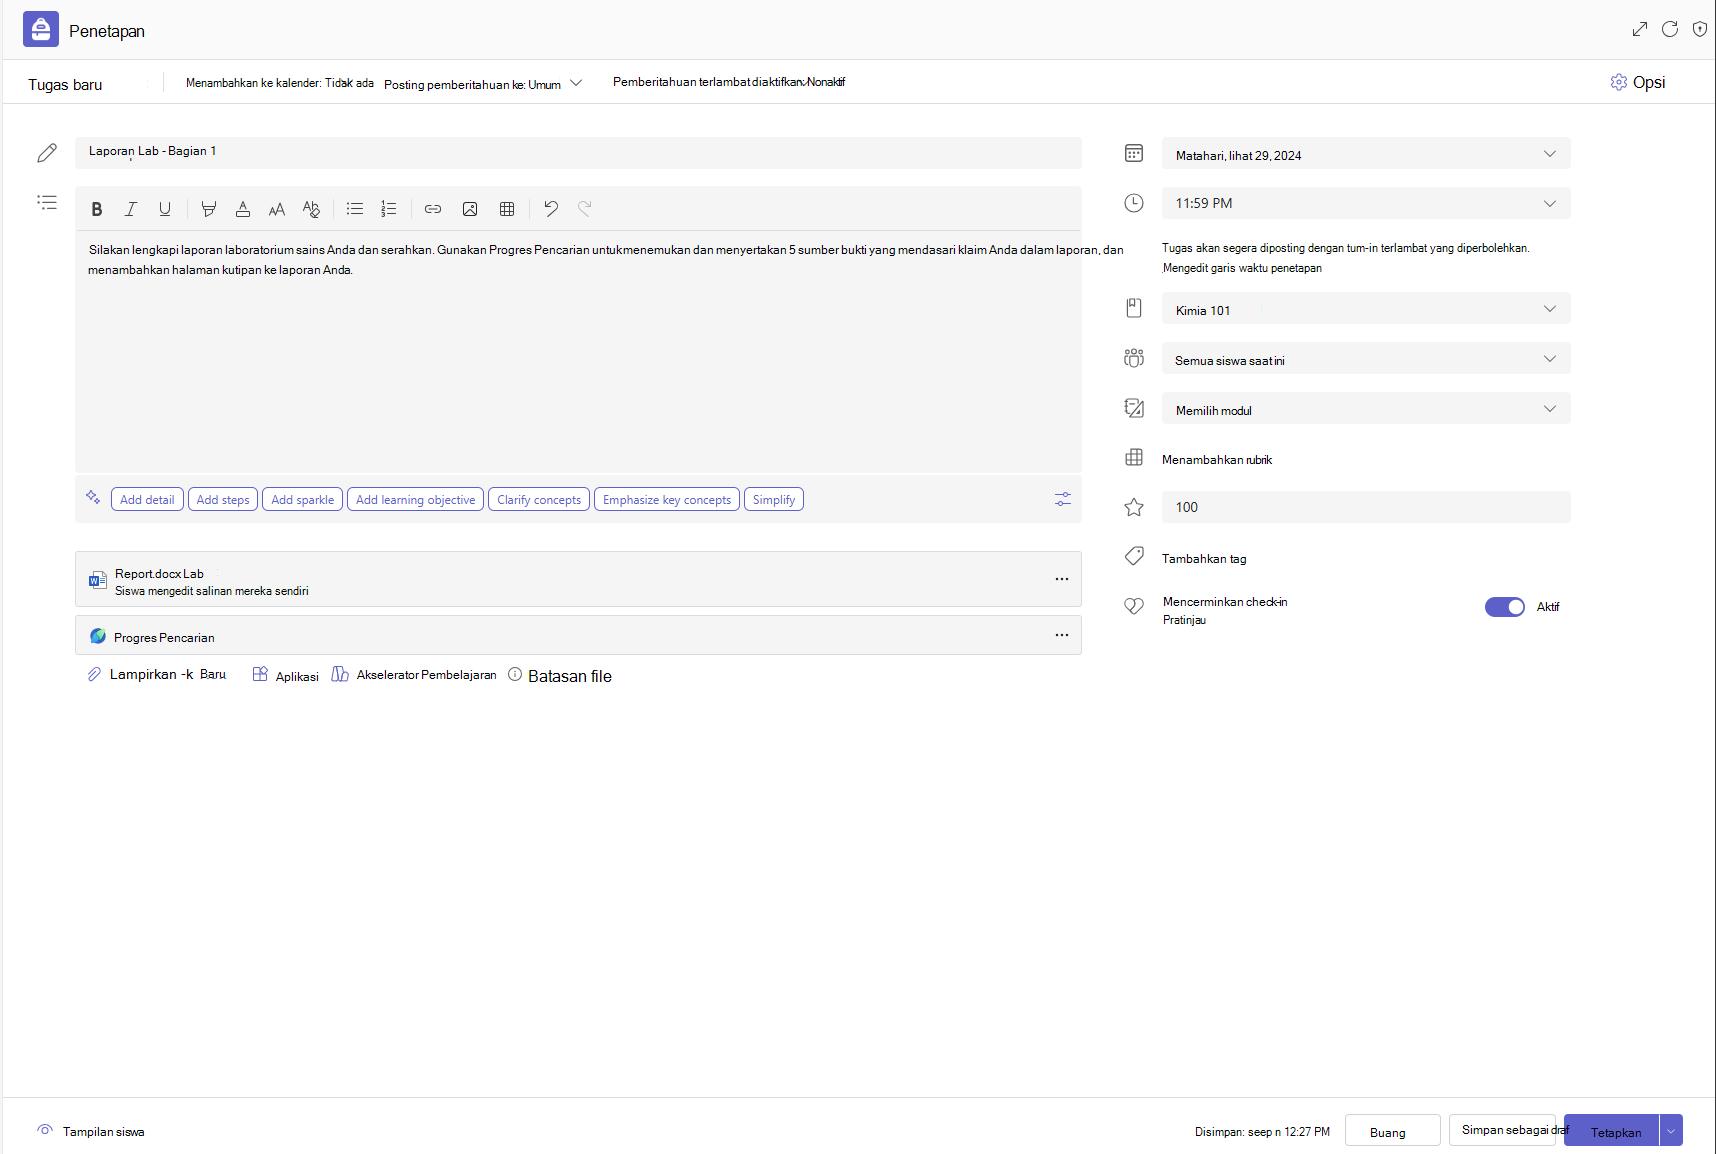Open AI suggestion adjustment settings icon

(1062, 499)
